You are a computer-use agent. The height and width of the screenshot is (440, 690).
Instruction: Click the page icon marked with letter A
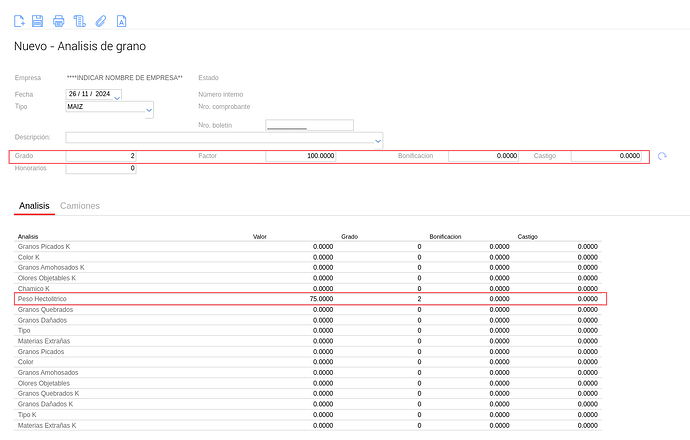(121, 20)
